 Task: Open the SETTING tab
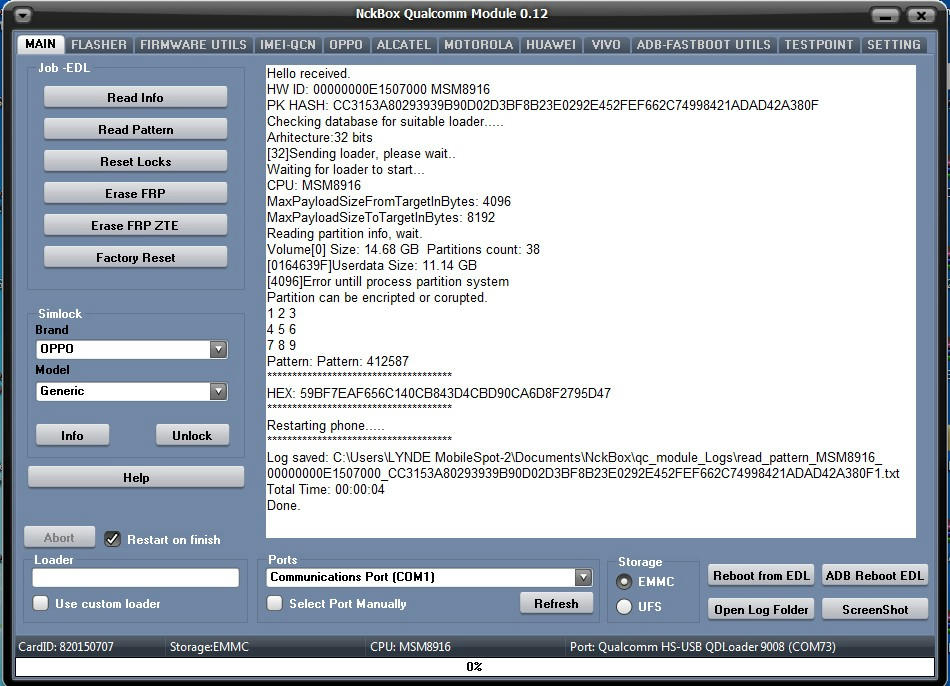894,44
